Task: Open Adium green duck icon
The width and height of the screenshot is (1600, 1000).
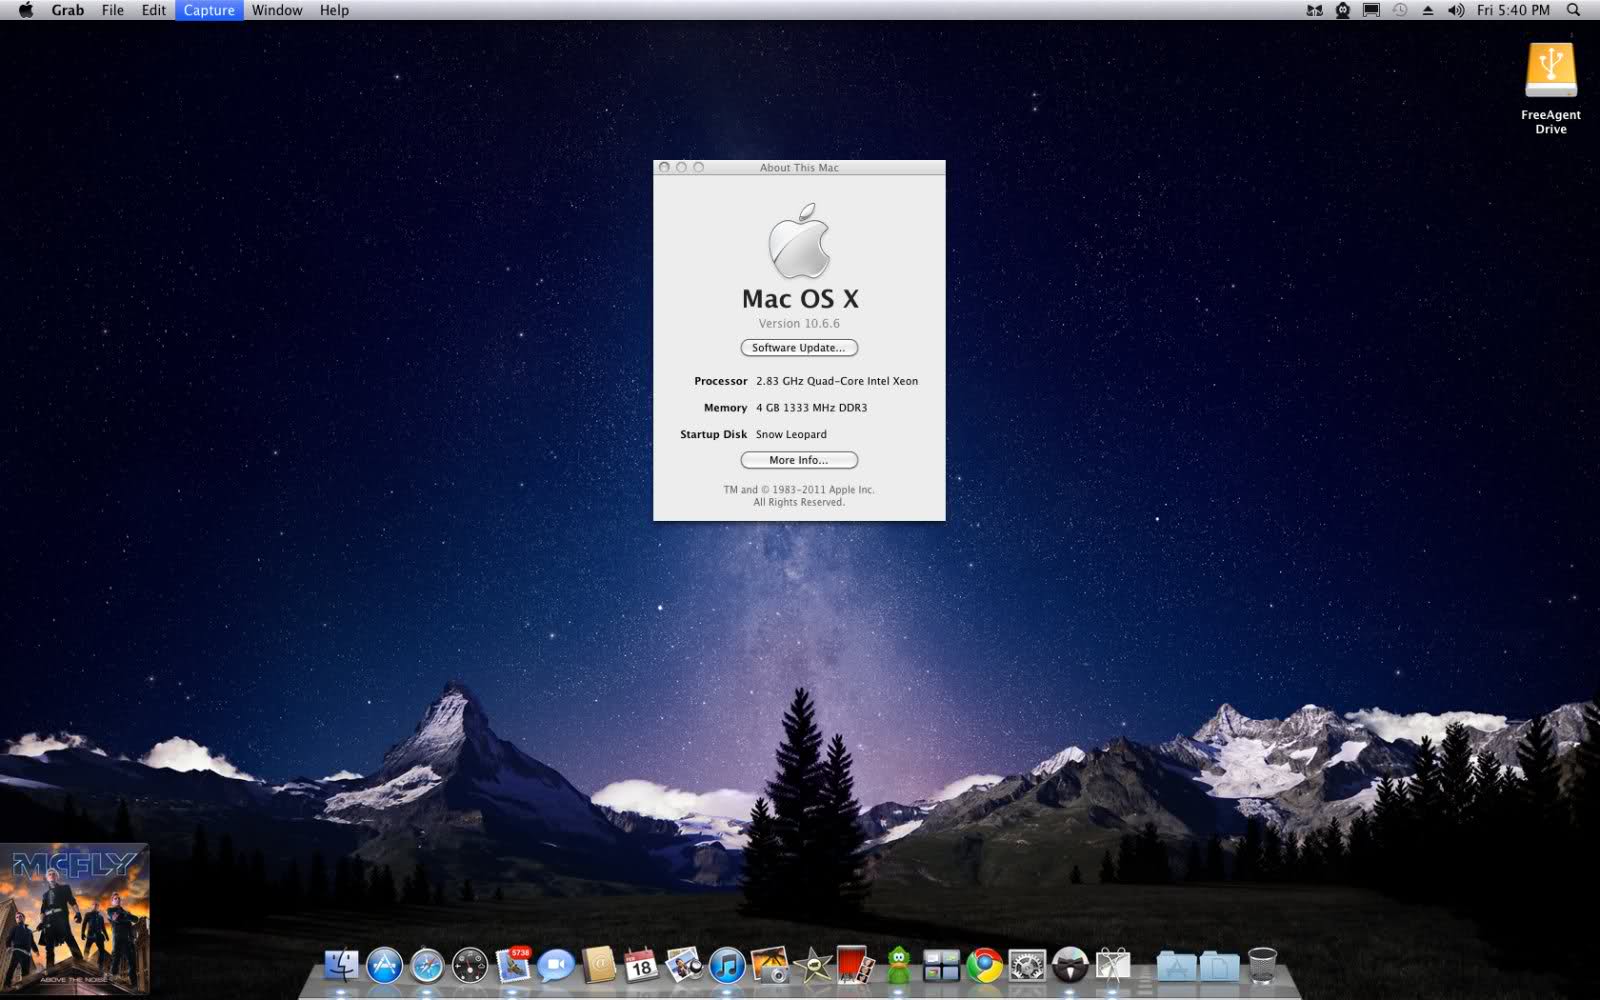Action: [x=898, y=965]
